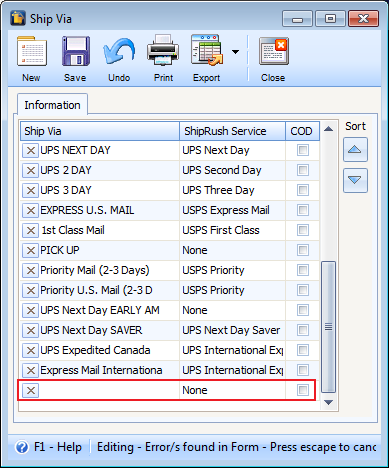Image resolution: width=389 pixels, height=468 pixels.
Task: Open the Export dropdown arrow
Action: (x=236, y=52)
